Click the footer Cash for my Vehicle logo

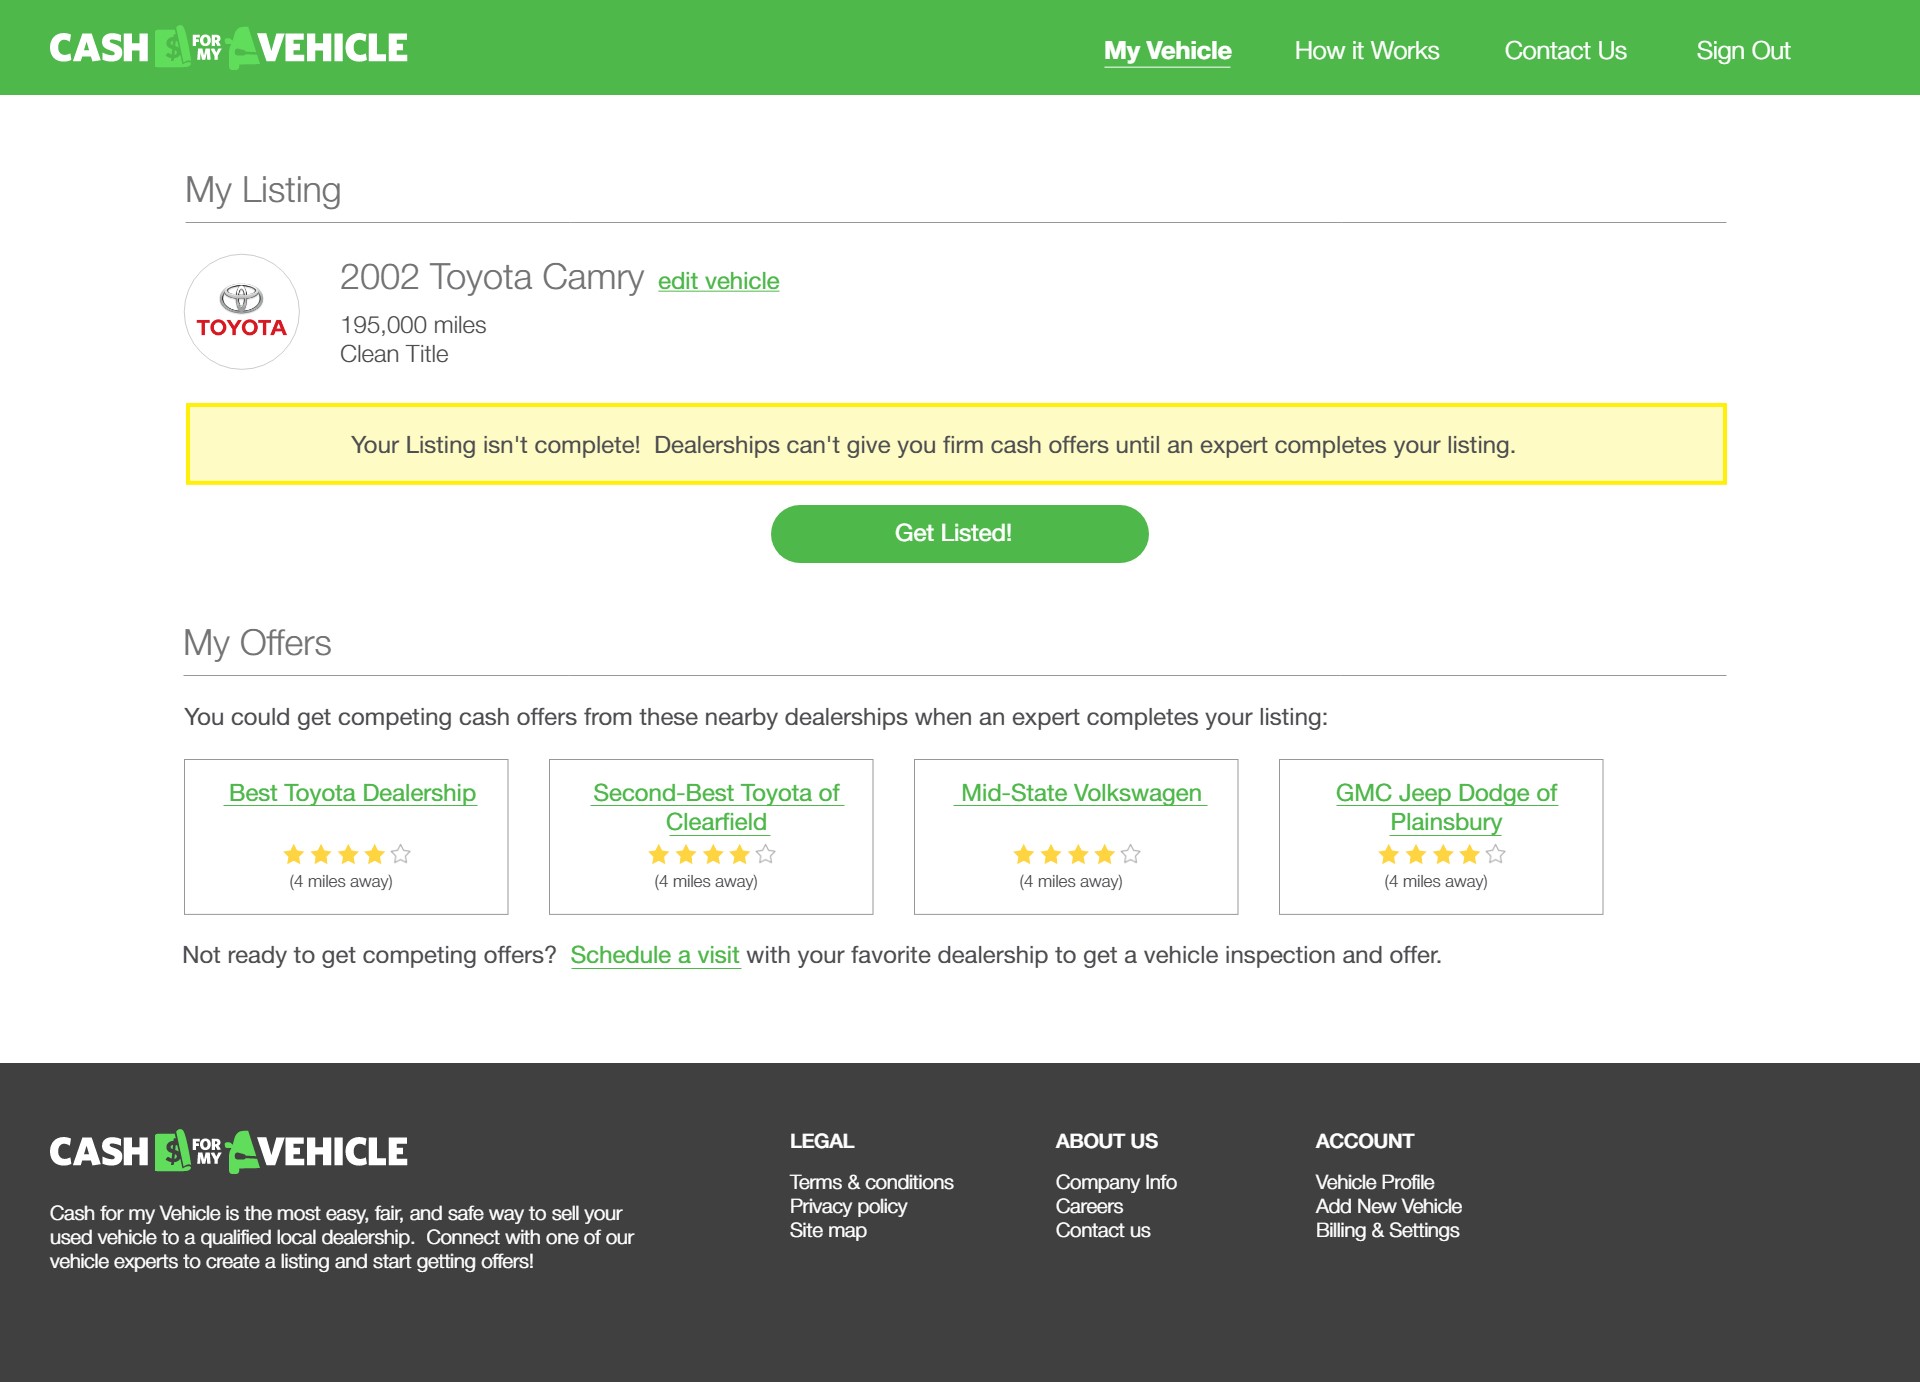228,1151
